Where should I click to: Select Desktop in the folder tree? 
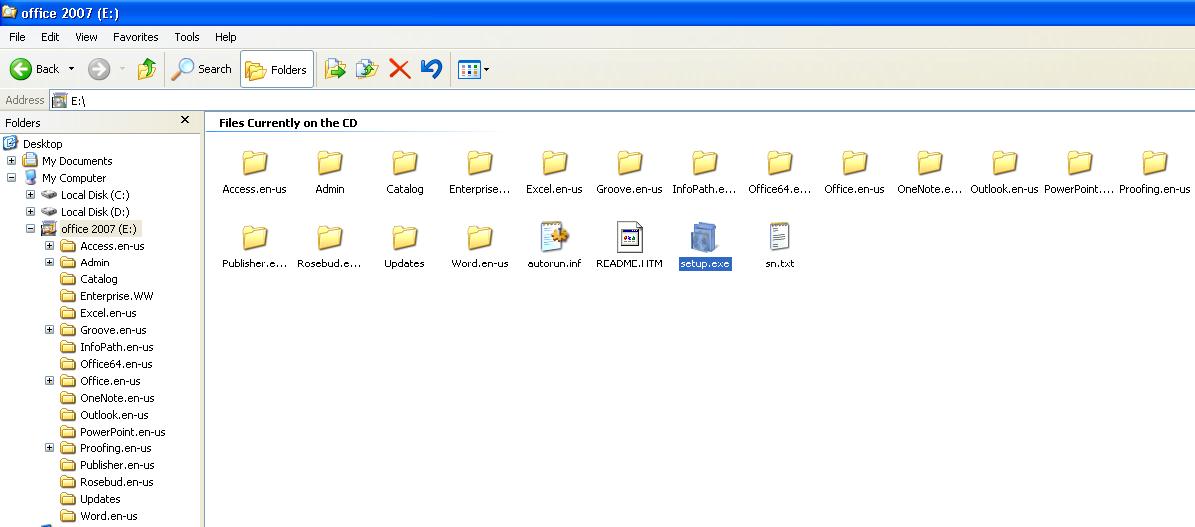tap(43, 143)
